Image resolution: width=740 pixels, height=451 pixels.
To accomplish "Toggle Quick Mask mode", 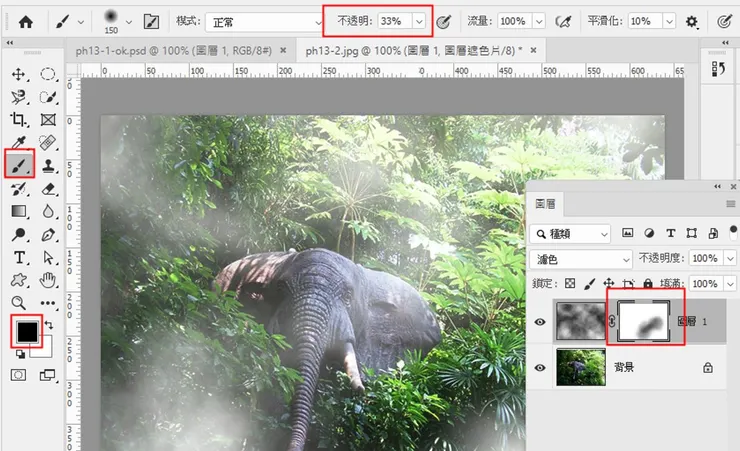I will 18,375.
